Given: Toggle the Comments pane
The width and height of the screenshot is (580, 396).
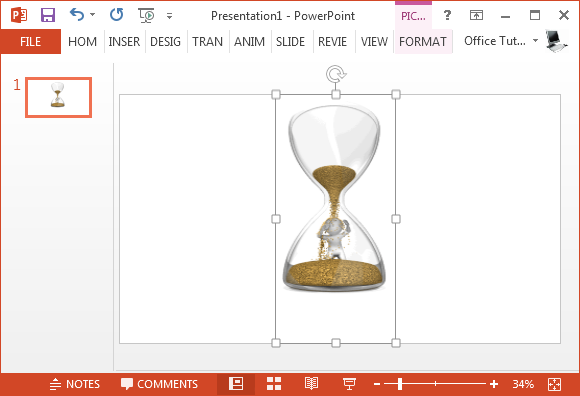Looking at the screenshot, I should (159, 384).
